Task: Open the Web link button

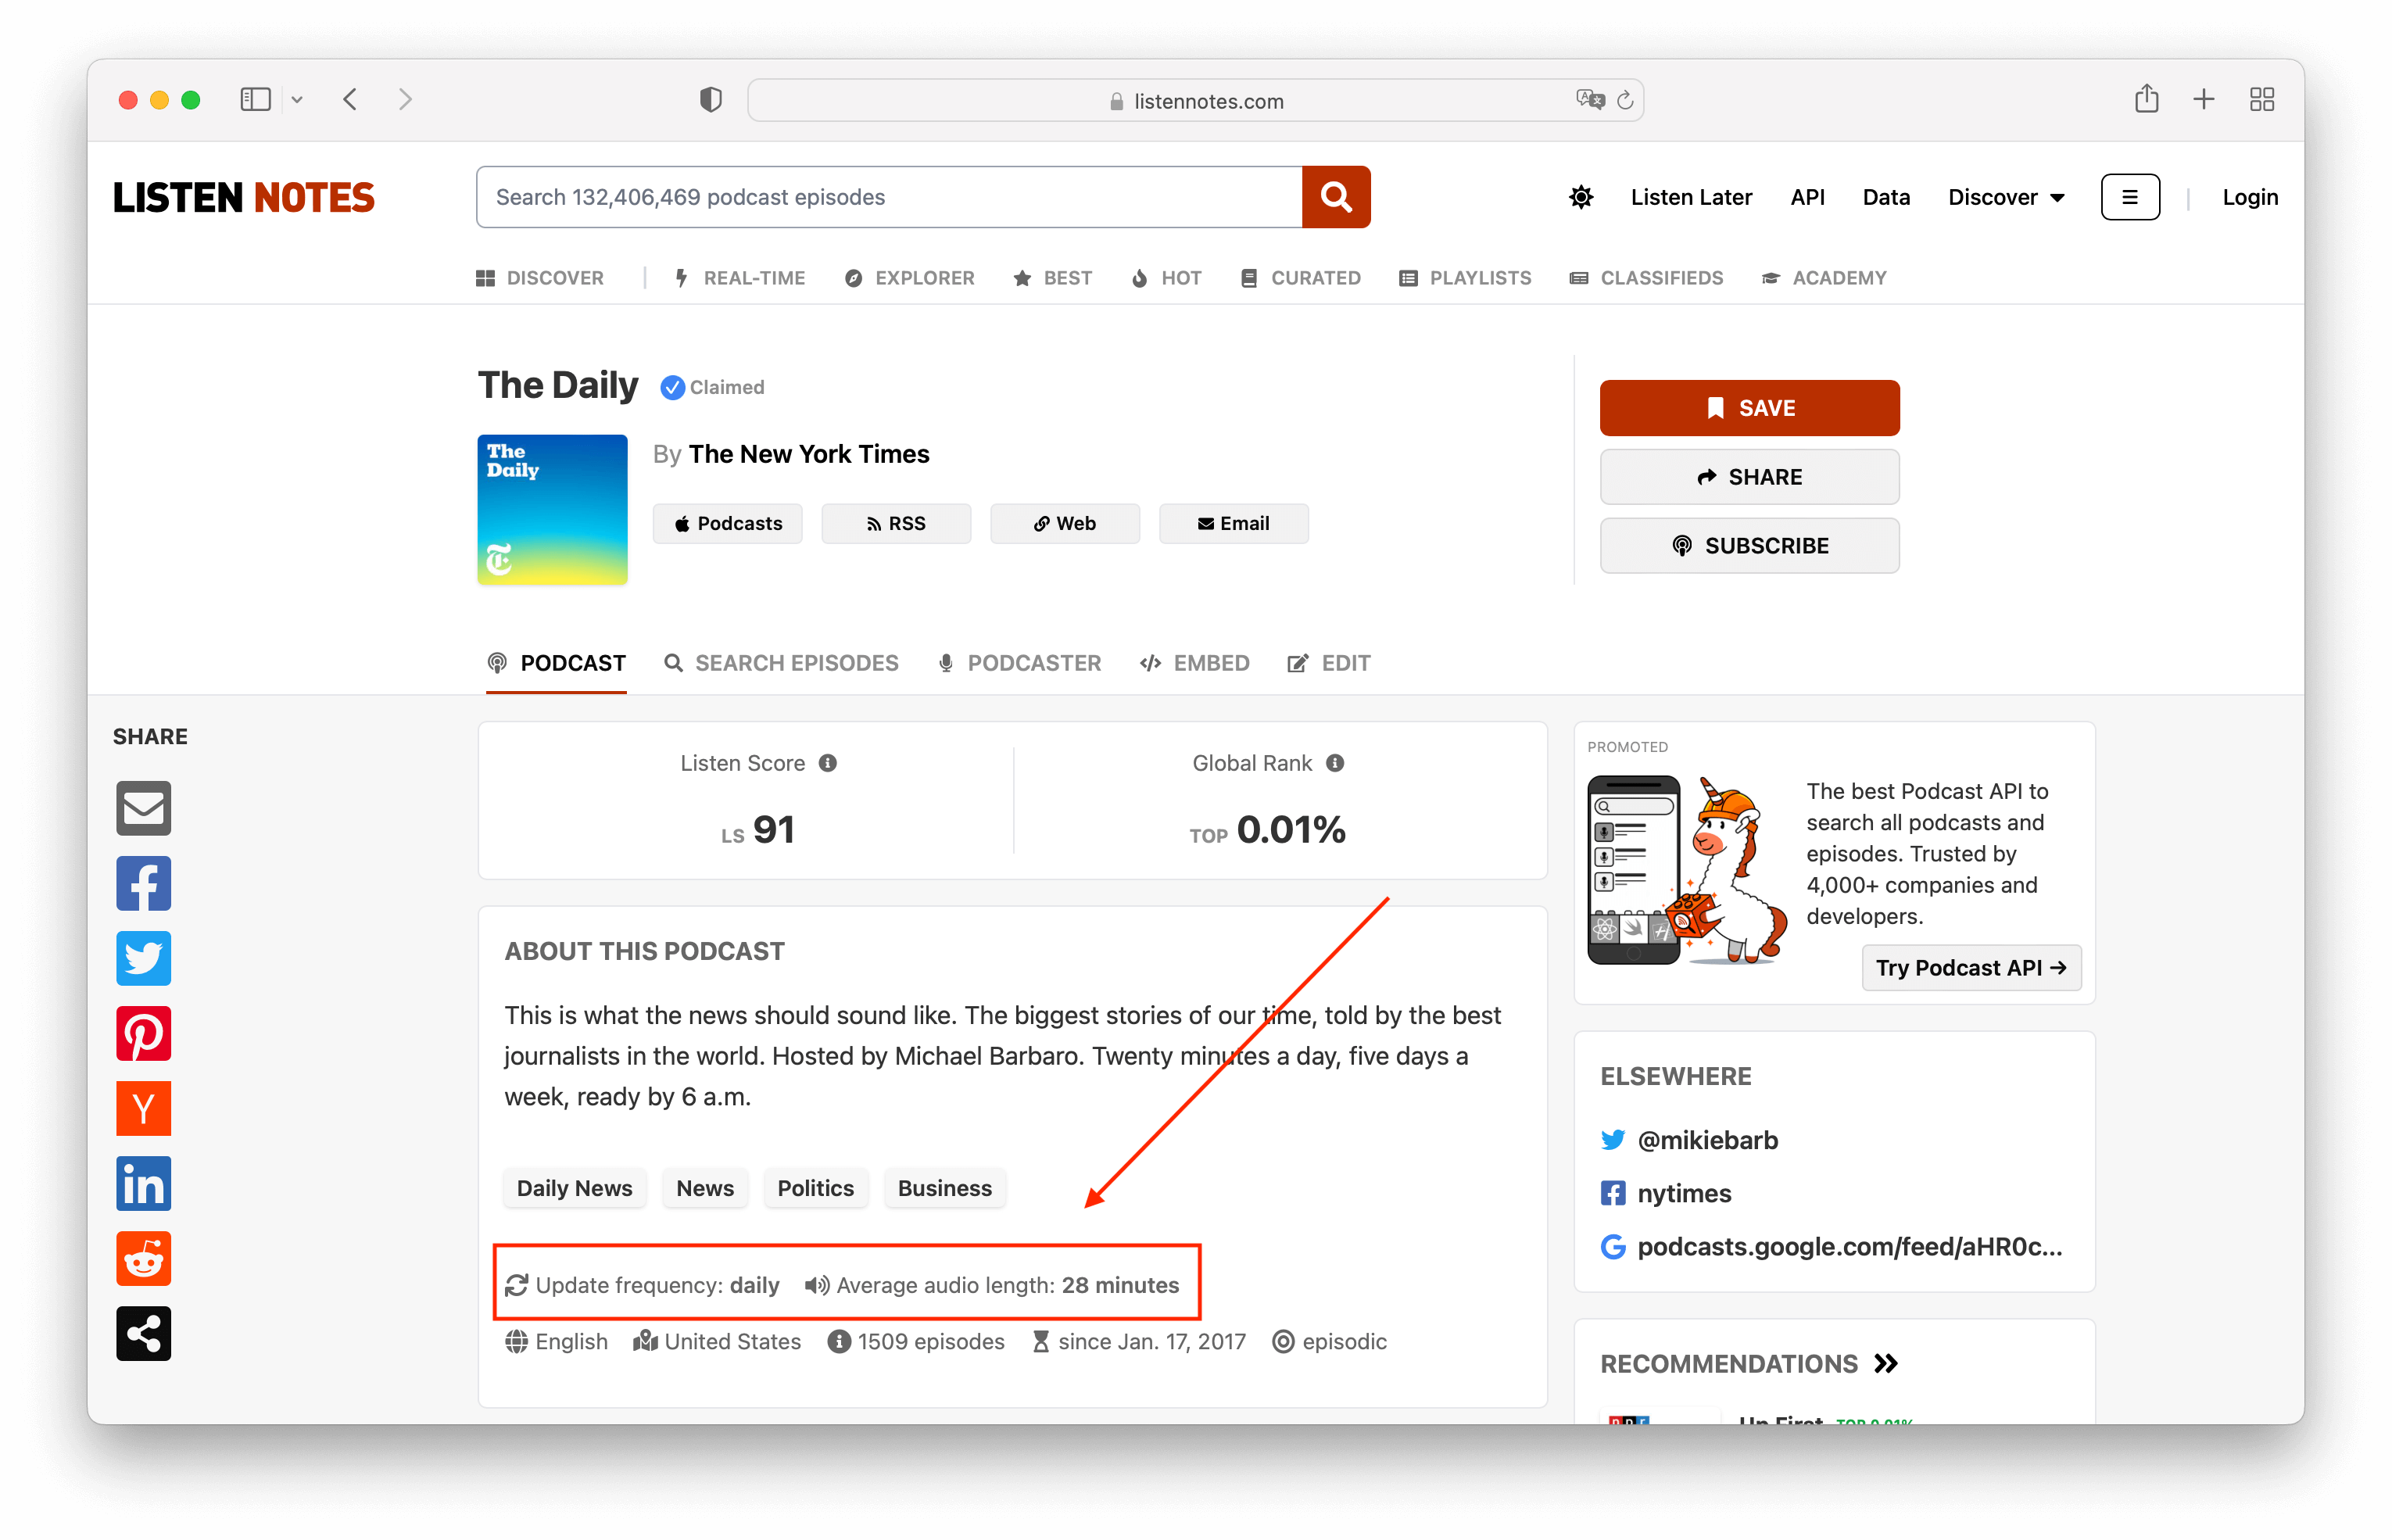Action: click(x=1064, y=524)
